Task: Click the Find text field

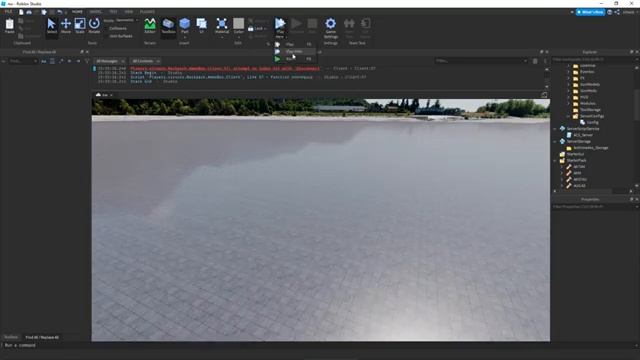Action: [x=22, y=61]
